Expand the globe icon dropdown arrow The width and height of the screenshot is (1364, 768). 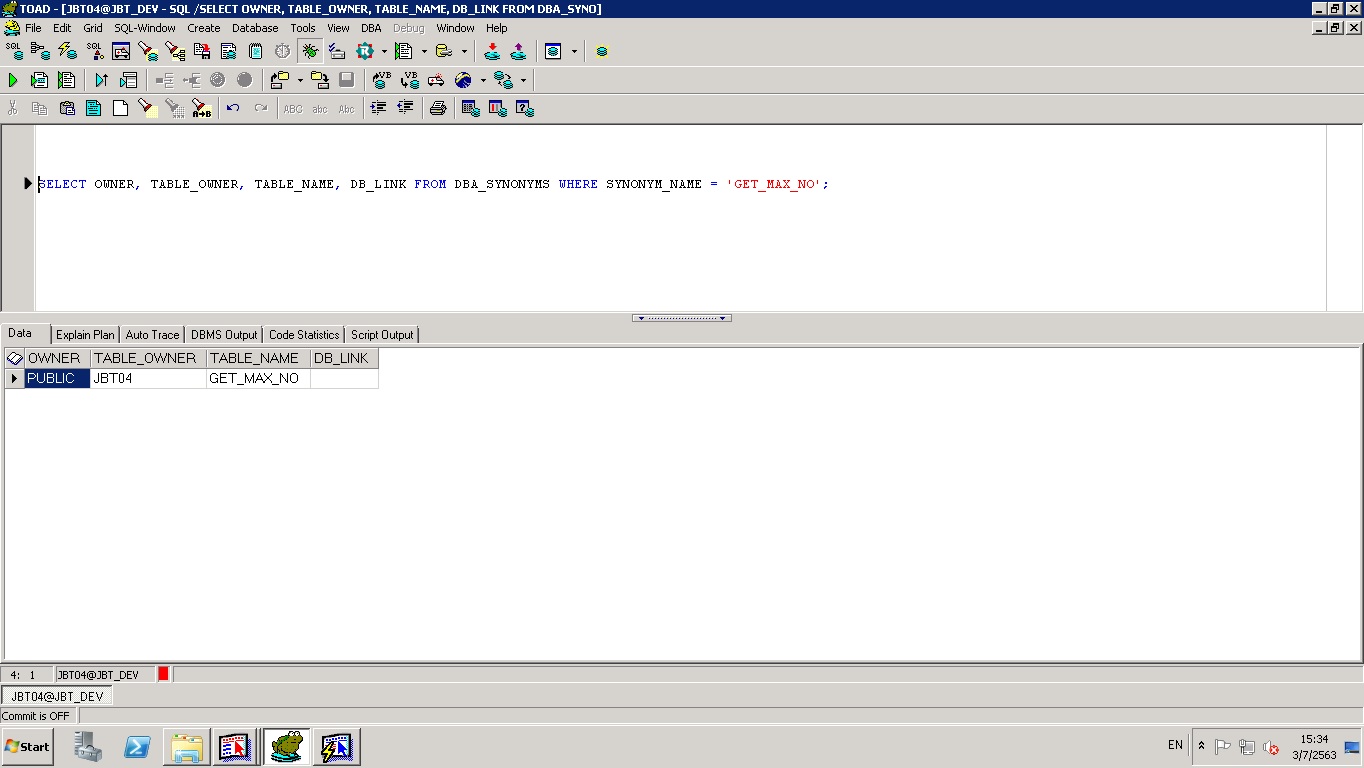coord(483,80)
